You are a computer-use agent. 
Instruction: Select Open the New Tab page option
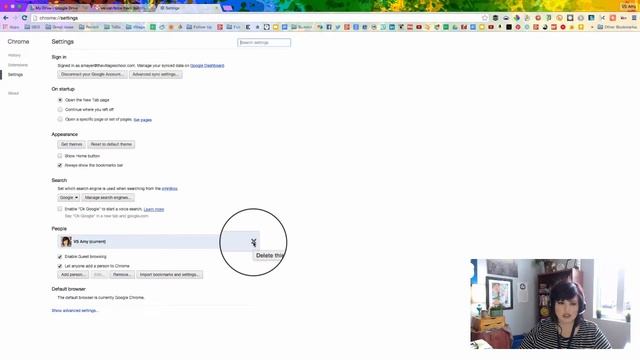[x=60, y=100]
